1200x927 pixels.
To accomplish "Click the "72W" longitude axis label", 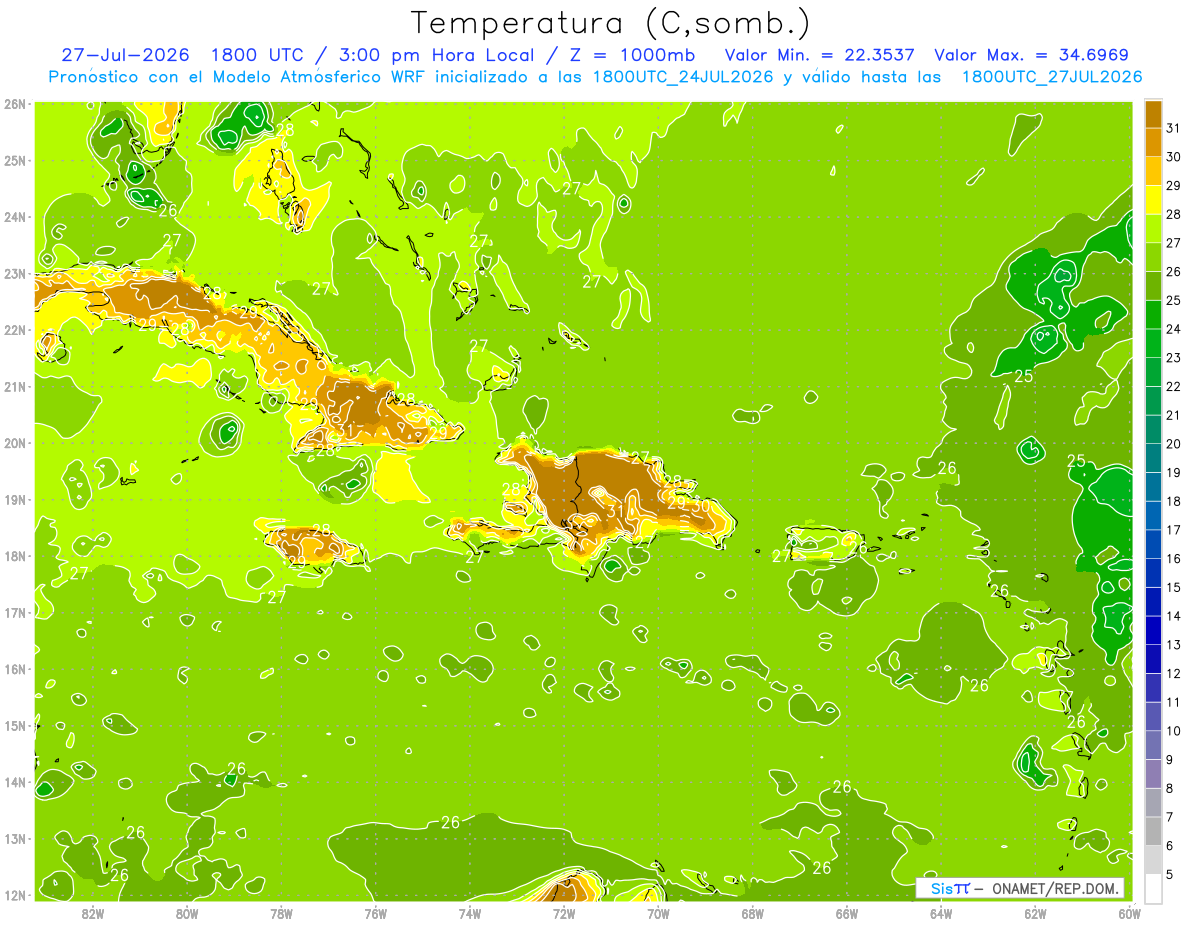I will pyautogui.click(x=564, y=913).
